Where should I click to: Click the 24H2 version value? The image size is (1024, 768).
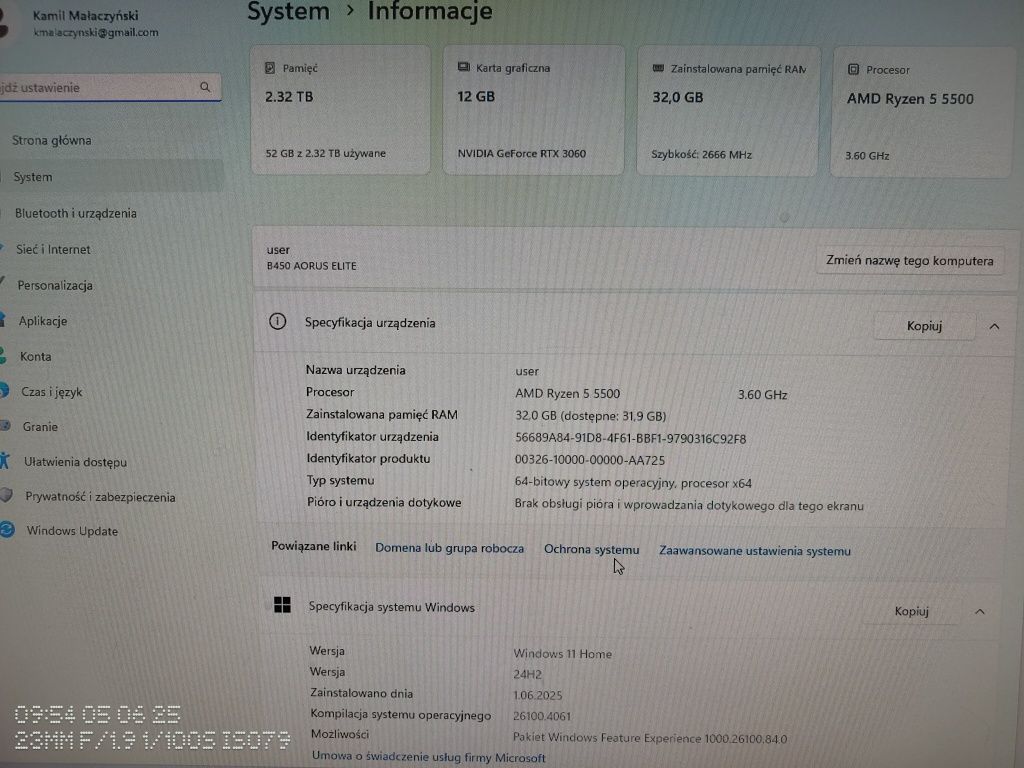pos(528,675)
